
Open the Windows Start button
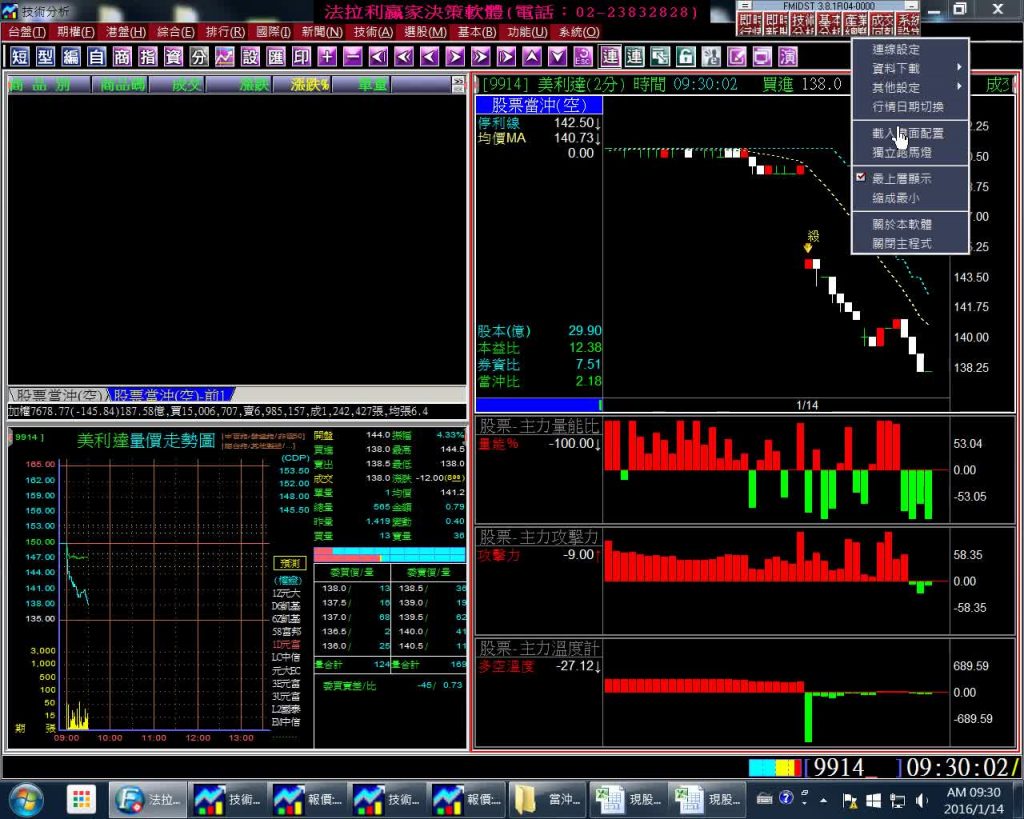click(x=25, y=799)
